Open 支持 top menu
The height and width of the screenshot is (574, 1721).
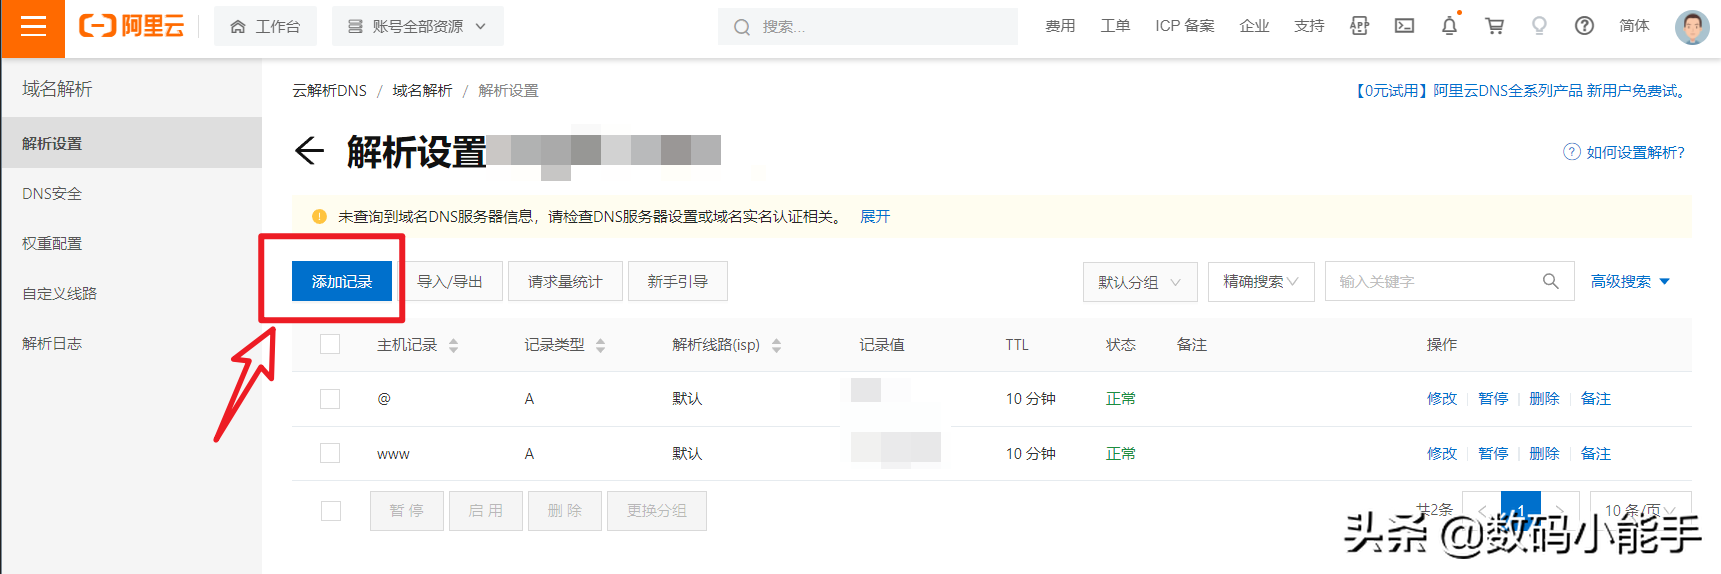pyautogui.click(x=1309, y=26)
